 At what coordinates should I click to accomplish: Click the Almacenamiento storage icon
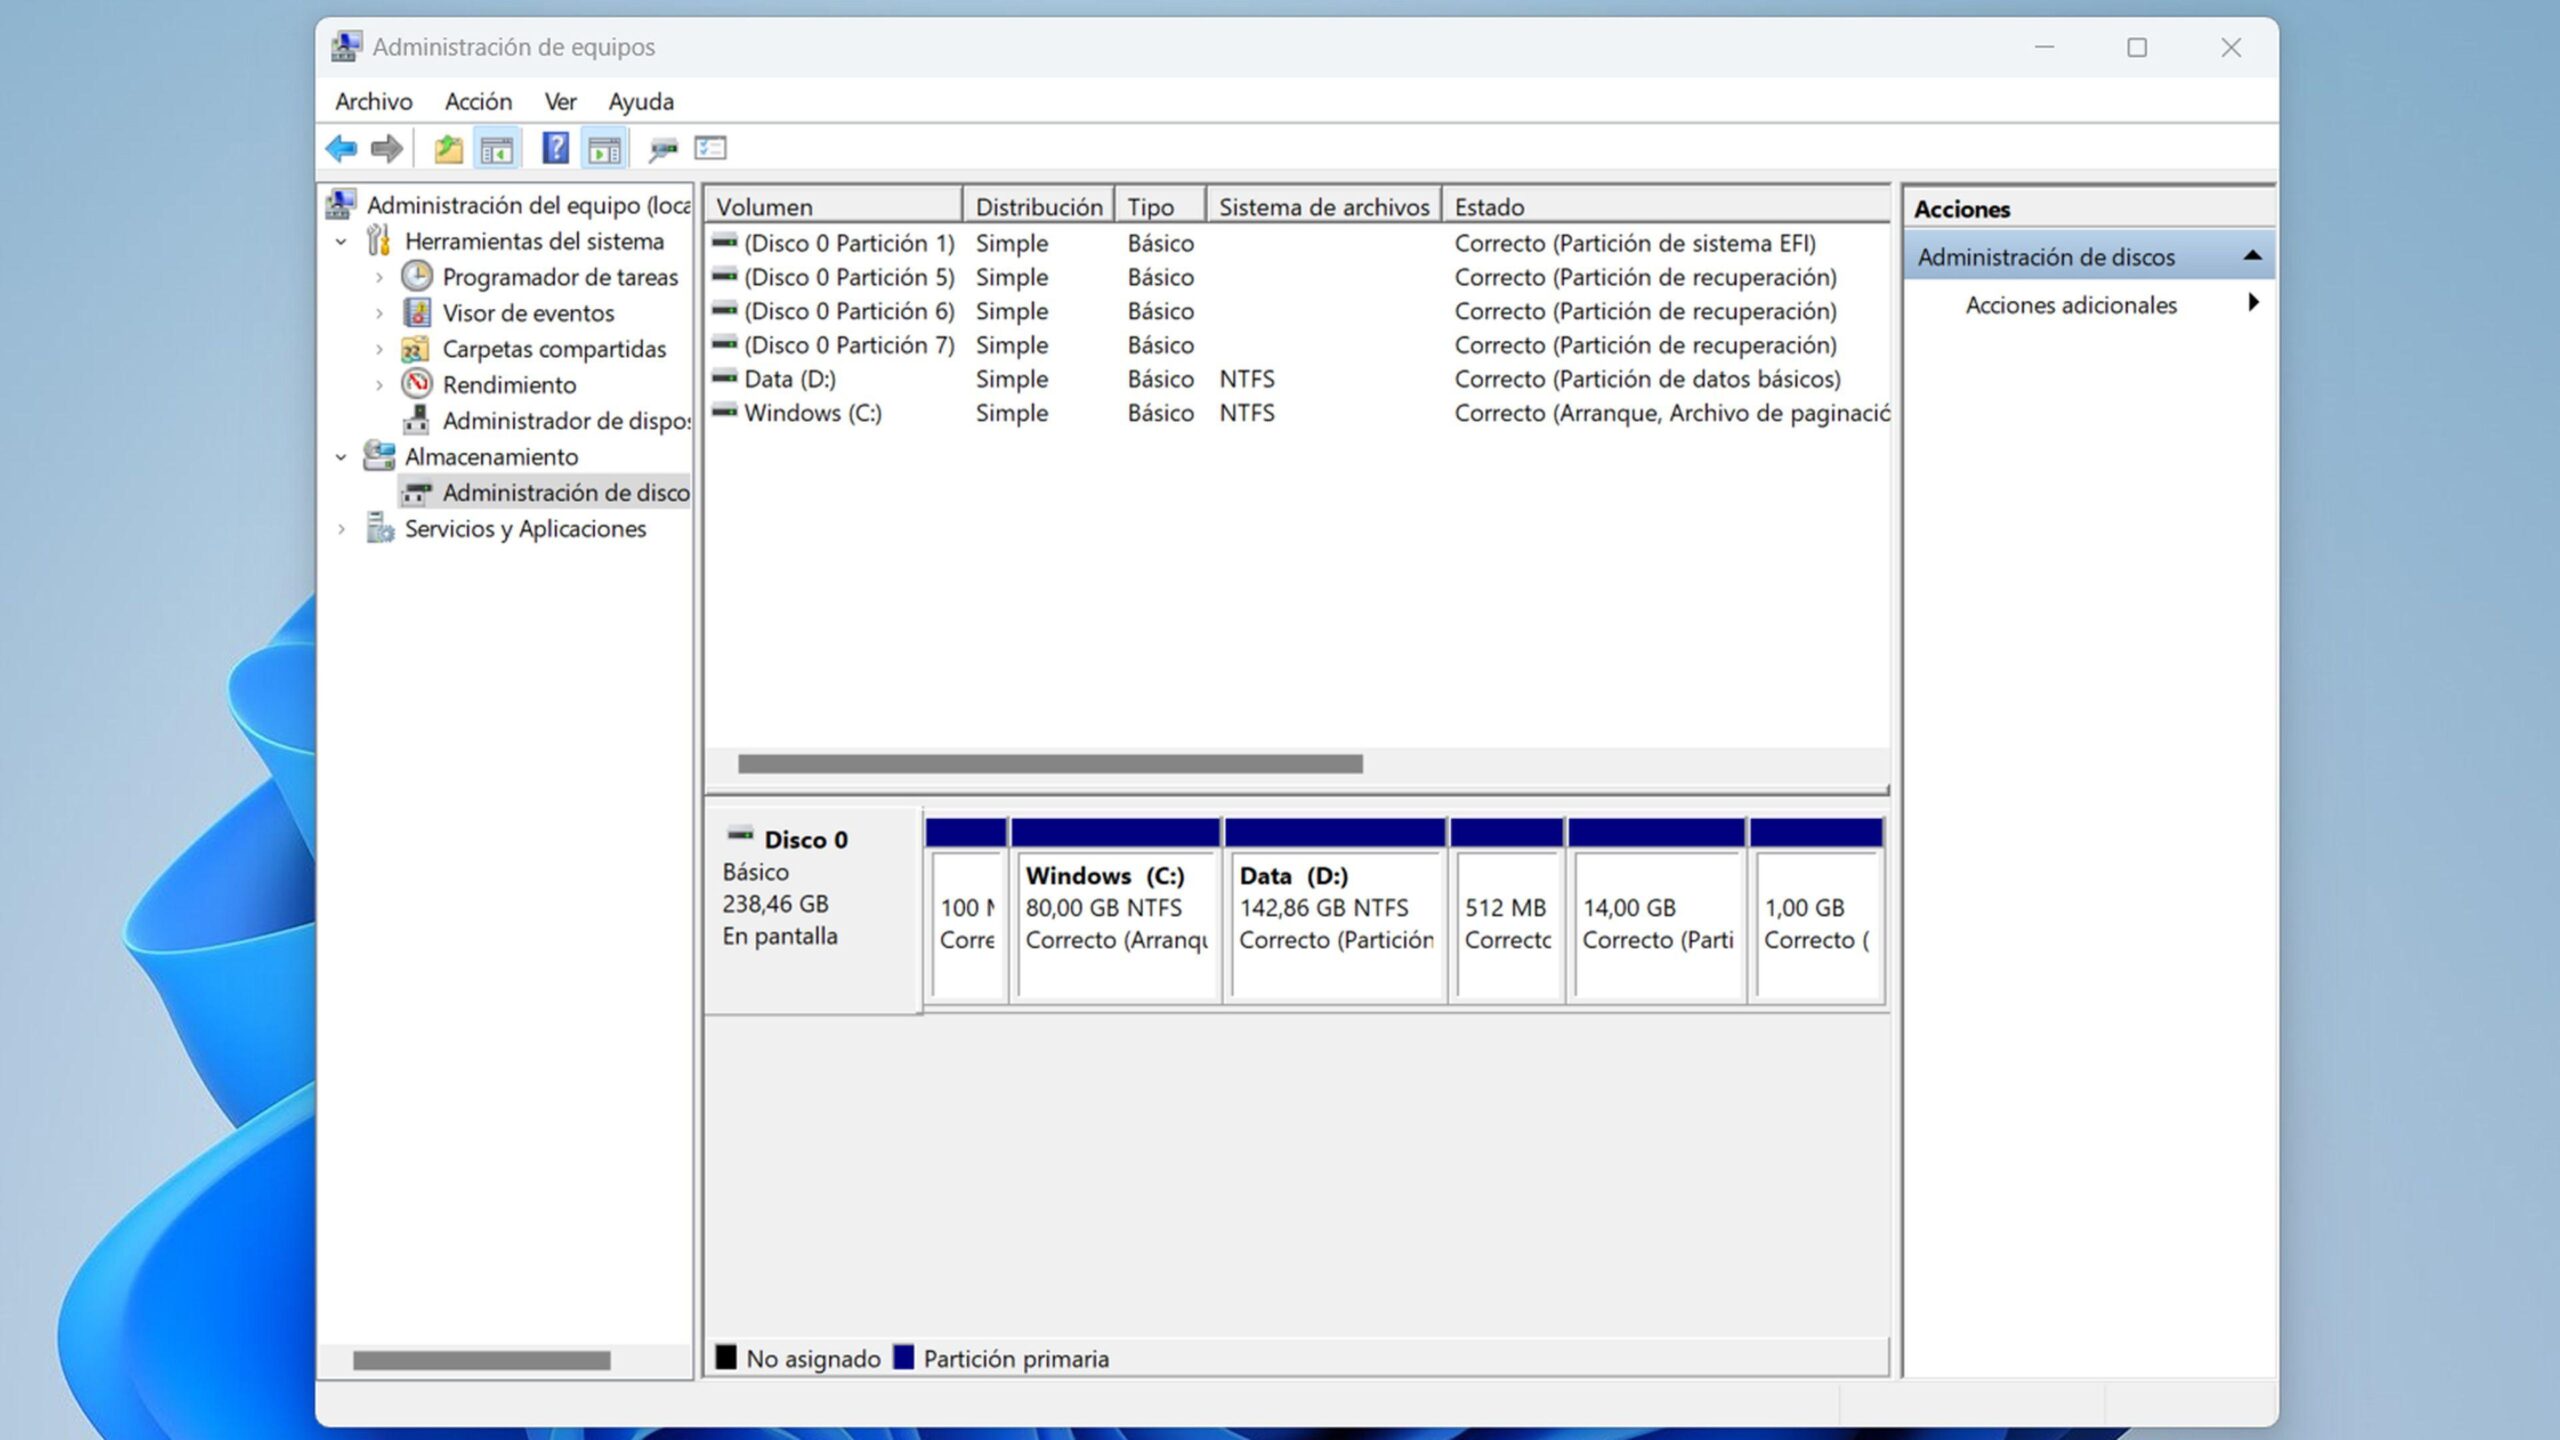tap(379, 456)
